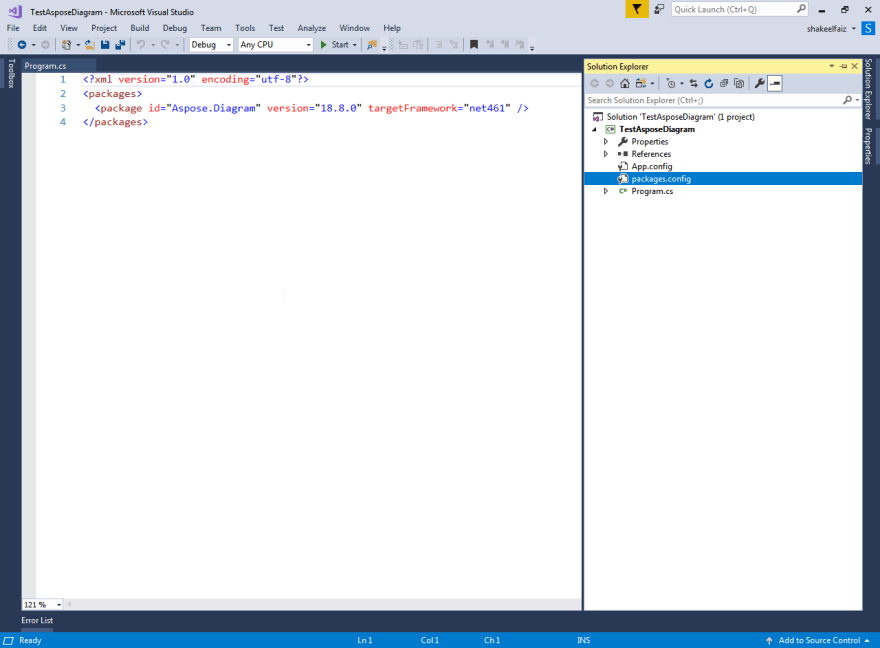Save the current file with the Save icon

click(x=105, y=44)
